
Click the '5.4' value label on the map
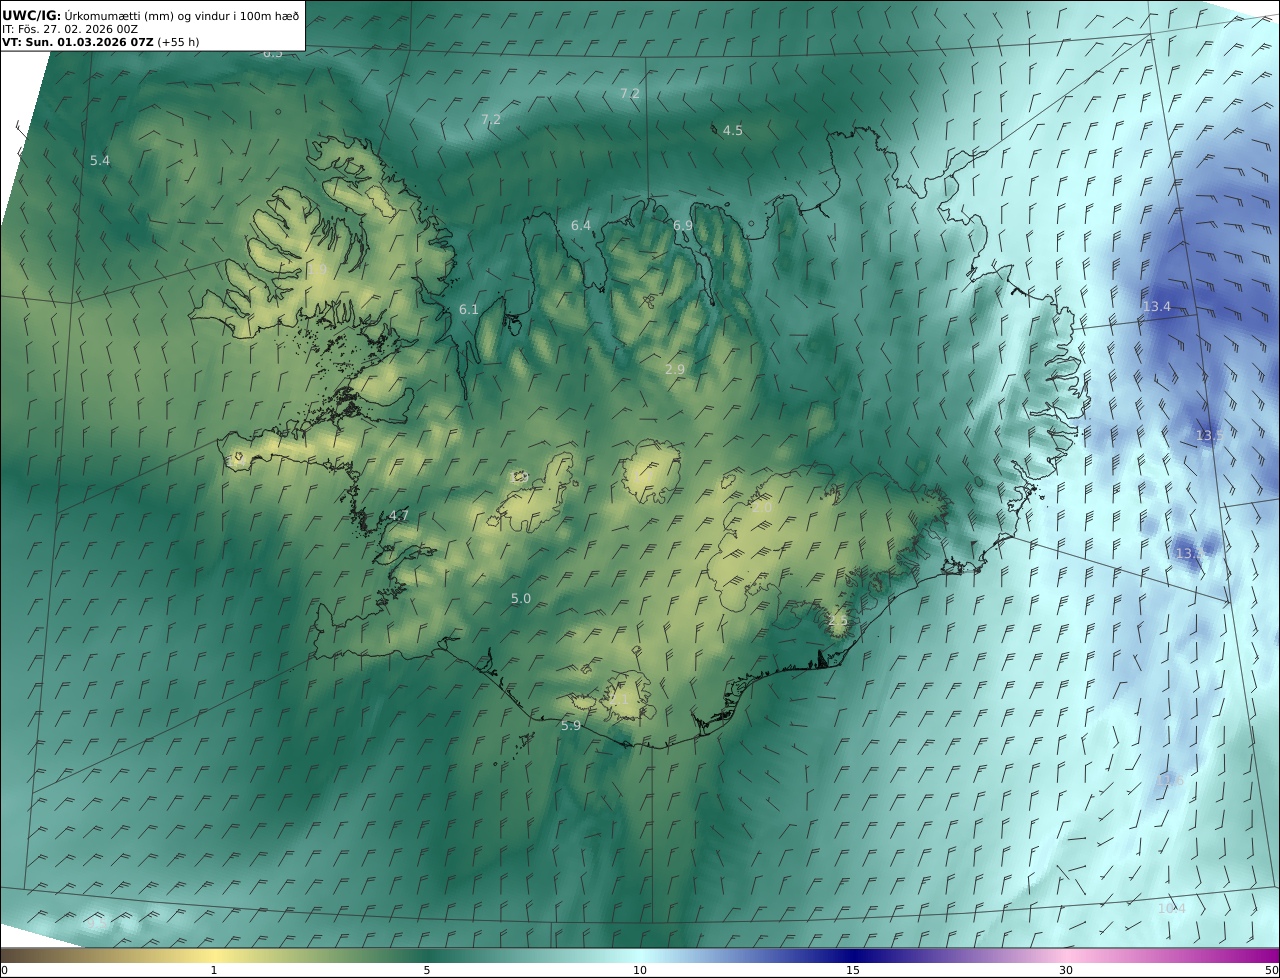point(100,160)
